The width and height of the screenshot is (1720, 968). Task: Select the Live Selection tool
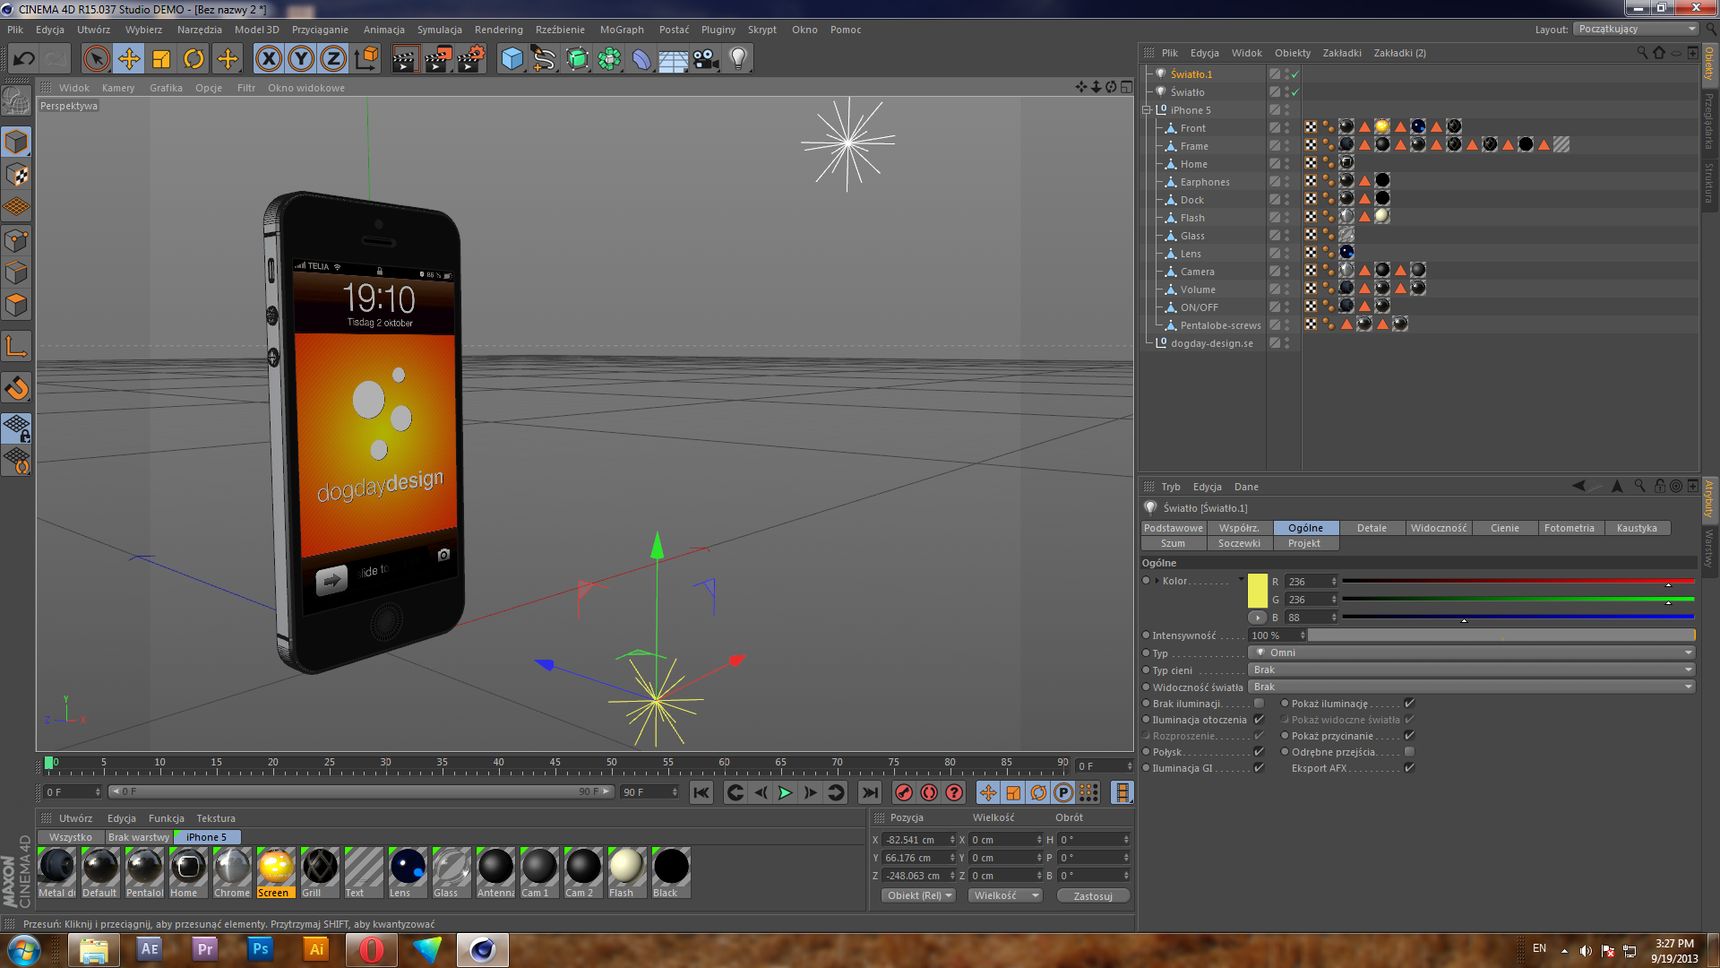tap(96, 58)
